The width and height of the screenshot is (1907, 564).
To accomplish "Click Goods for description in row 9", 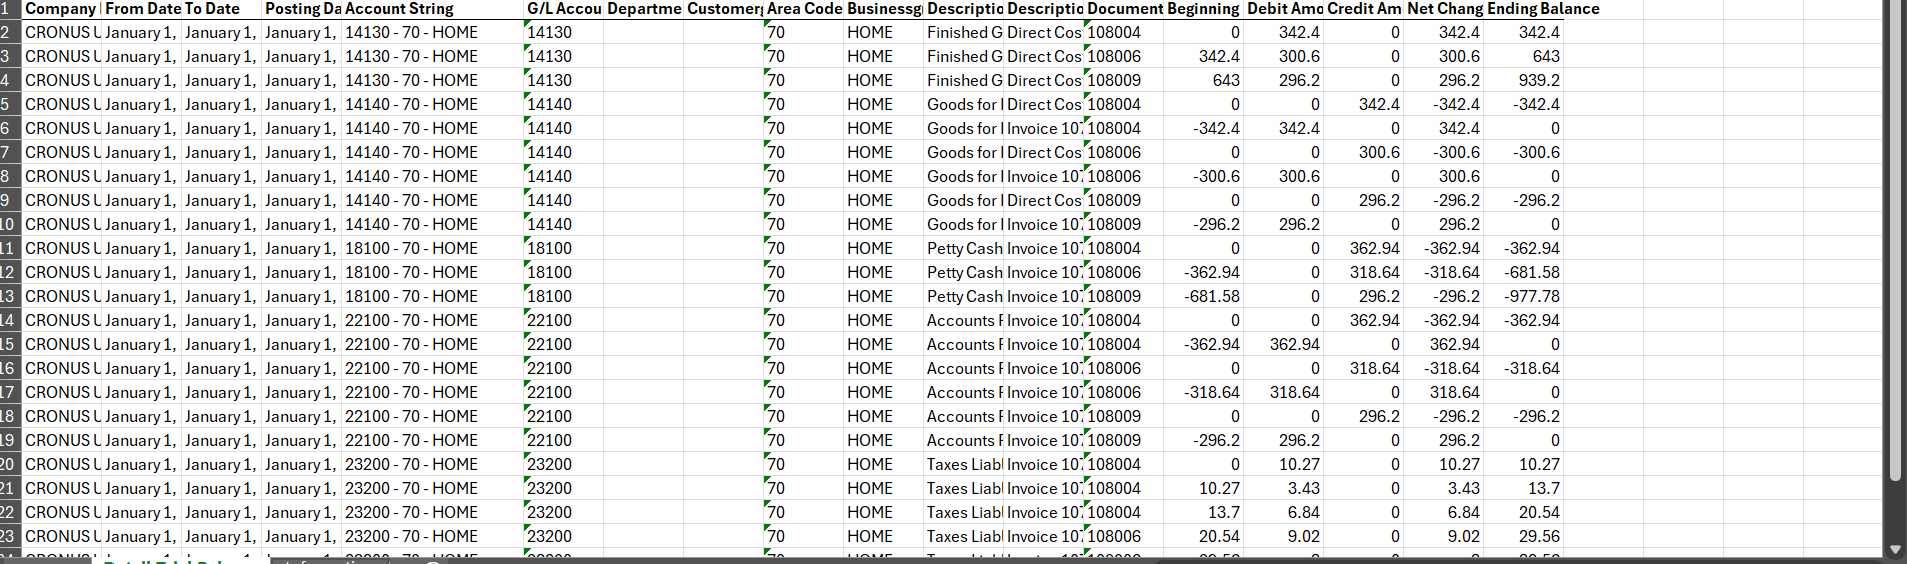I will point(964,200).
